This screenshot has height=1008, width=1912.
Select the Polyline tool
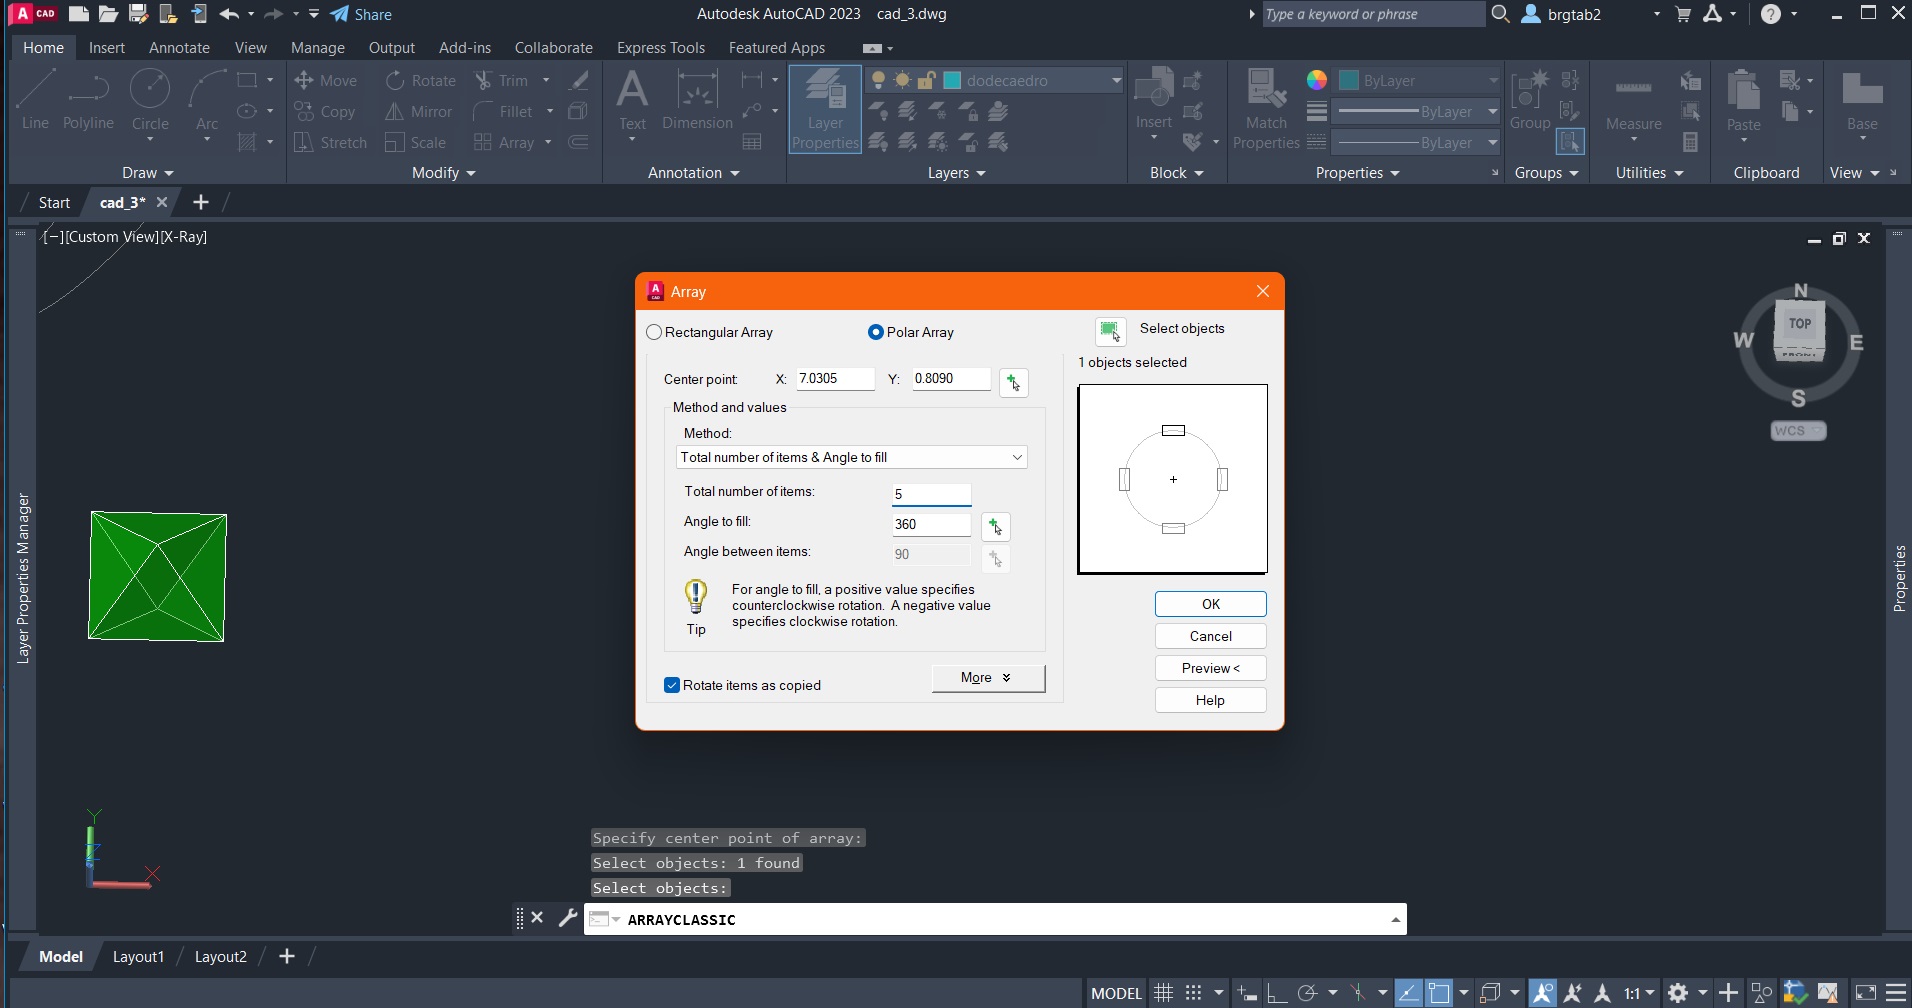(88, 100)
